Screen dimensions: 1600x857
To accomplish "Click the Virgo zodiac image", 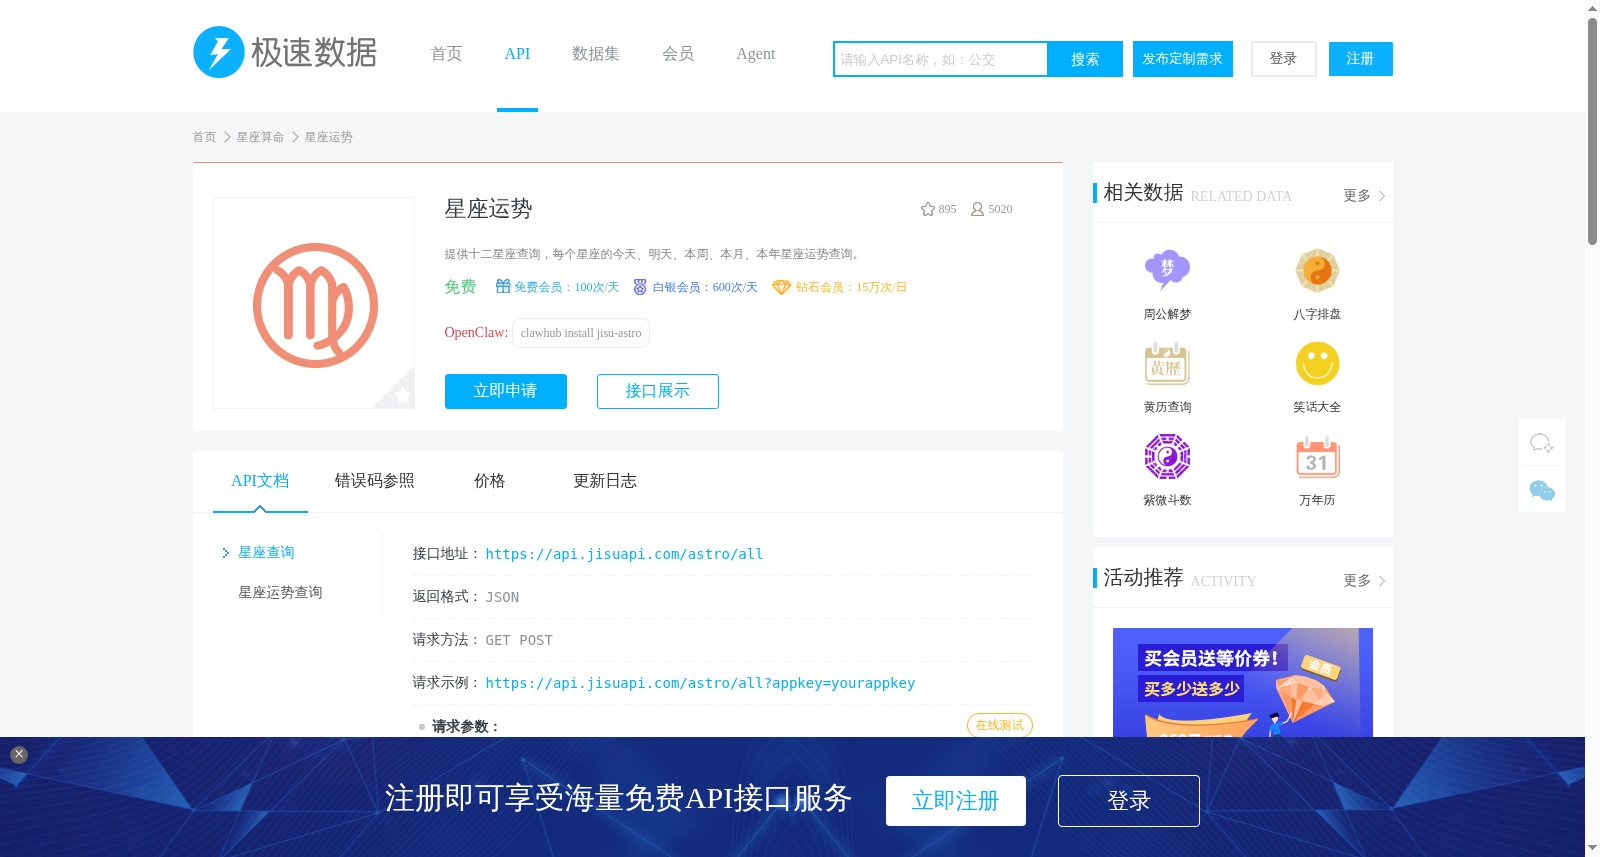I will [x=314, y=303].
